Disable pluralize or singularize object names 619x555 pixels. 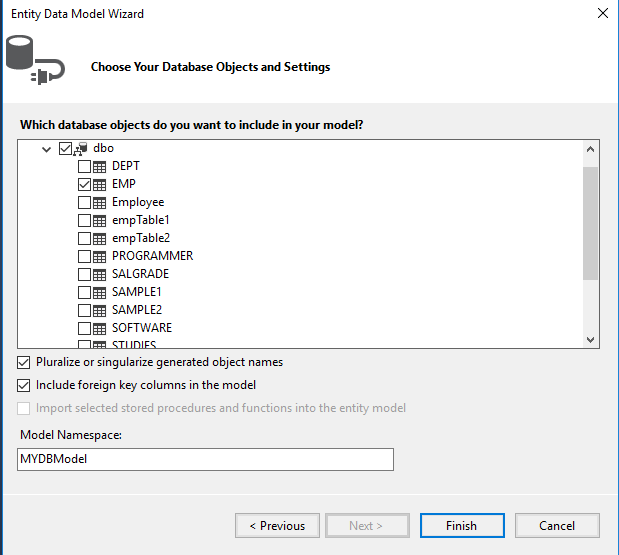tap(24, 362)
